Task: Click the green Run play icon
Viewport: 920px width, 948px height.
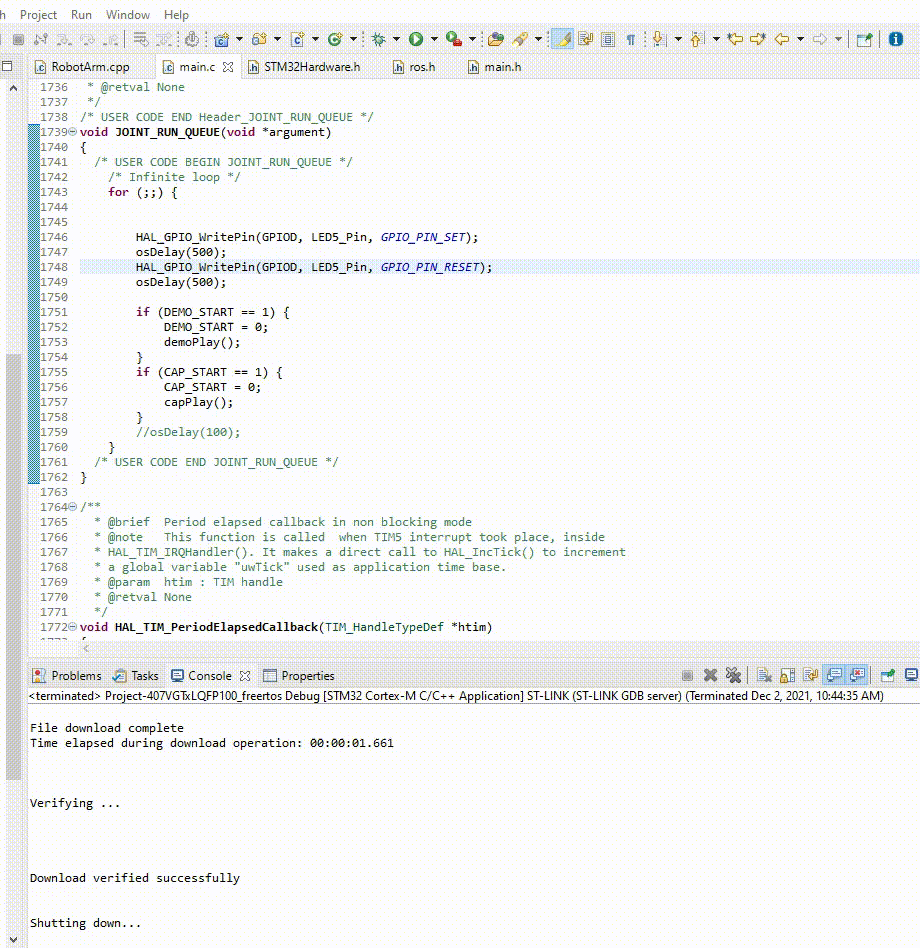Action: [x=416, y=40]
